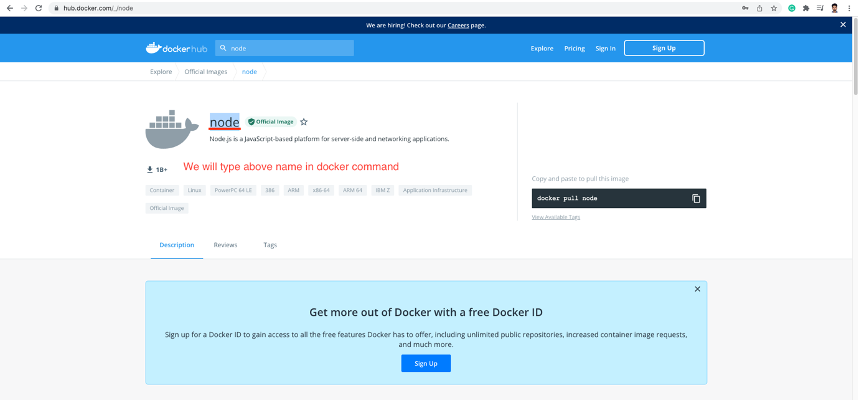The width and height of the screenshot is (858, 400).
Task: Close the free Docker ID promo
Action: [x=697, y=289]
